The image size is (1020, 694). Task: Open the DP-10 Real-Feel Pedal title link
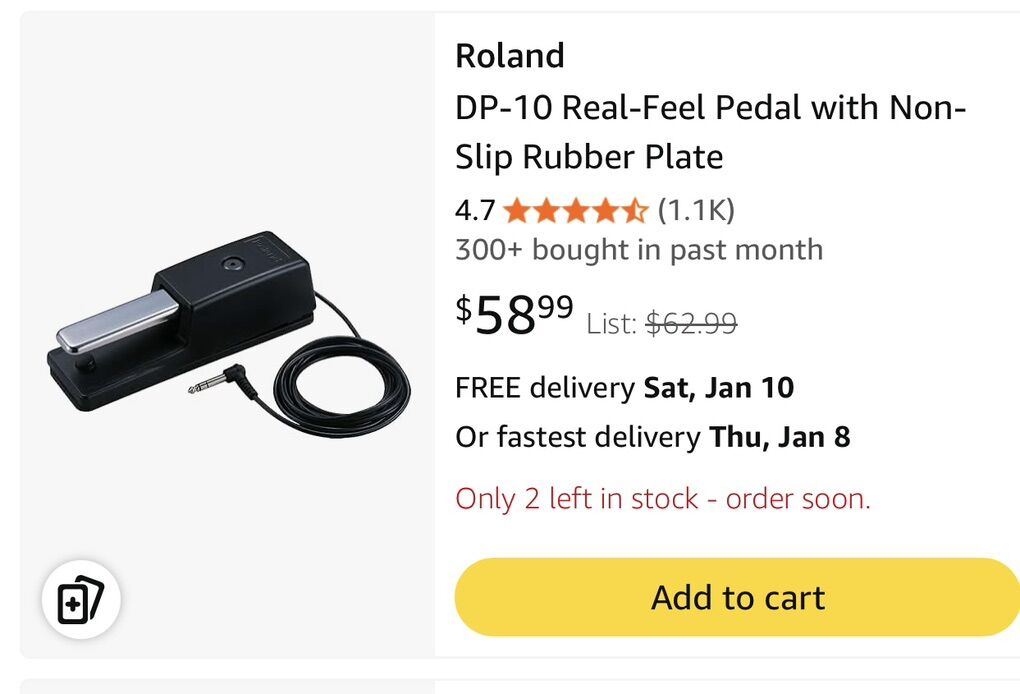point(710,131)
